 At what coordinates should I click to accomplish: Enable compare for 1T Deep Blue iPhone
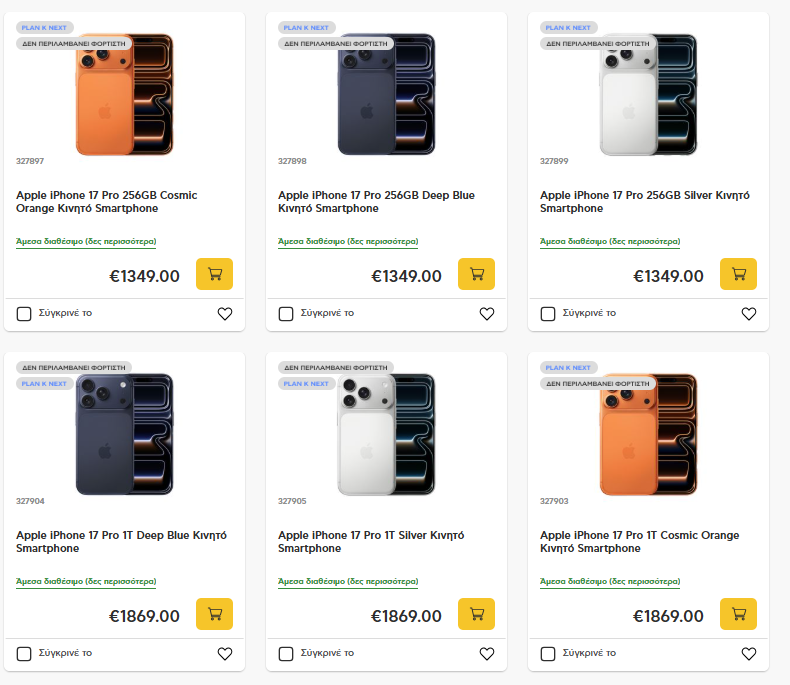pos(24,654)
